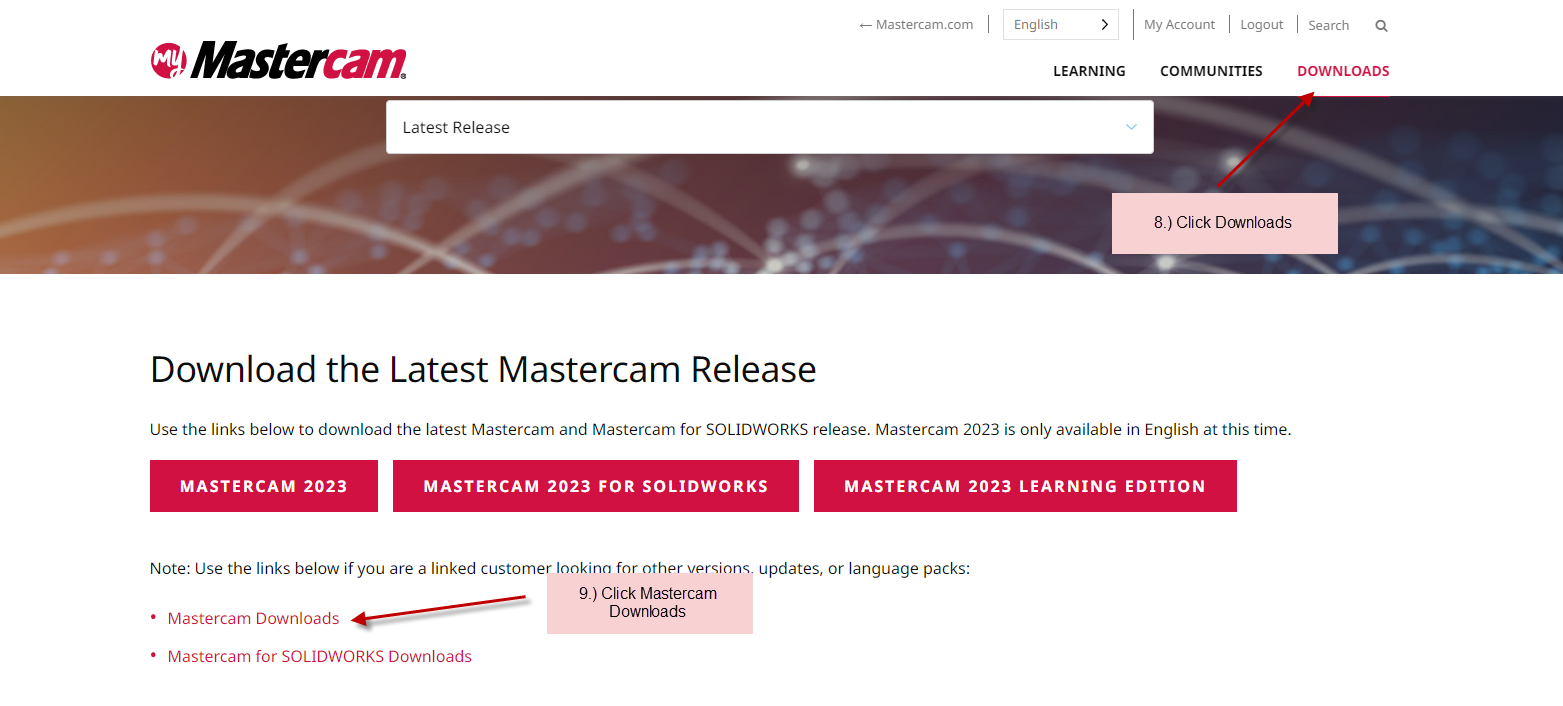Open Mastercam for SOLIDWORKS Downloads link
1563x706 pixels.
pyautogui.click(x=320, y=656)
